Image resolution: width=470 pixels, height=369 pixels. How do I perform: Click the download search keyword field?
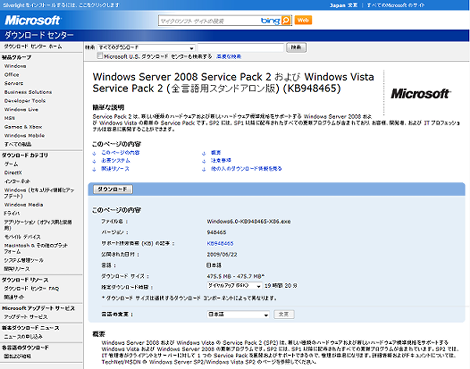240,48
